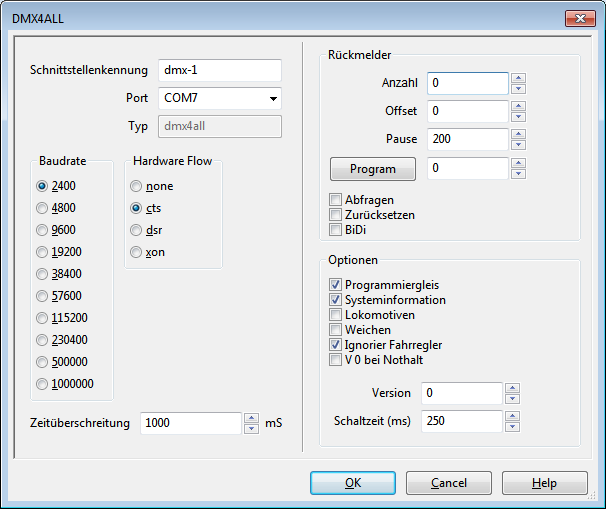Close the DMX4ALL dialog window
The image size is (606, 509).
coord(578,18)
